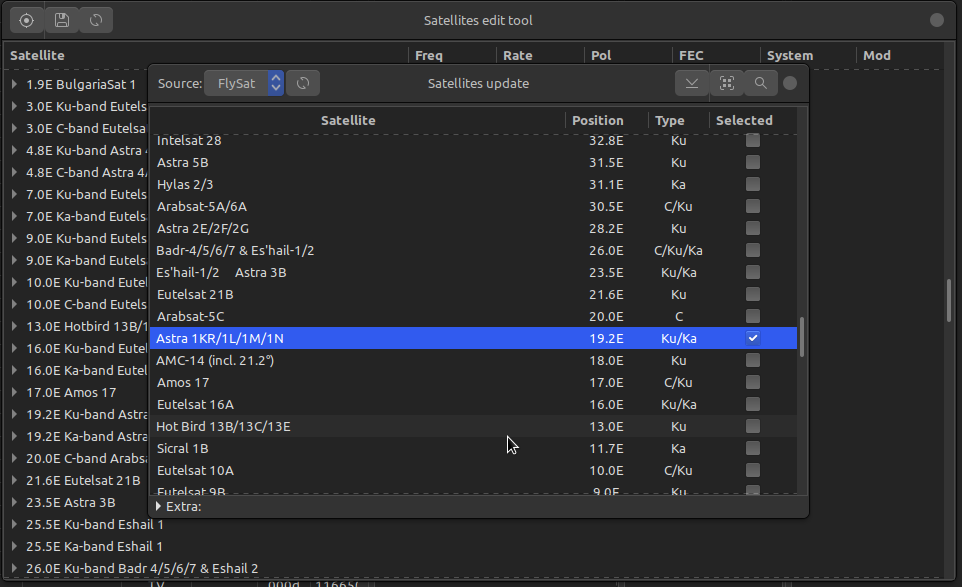
Task: Toggle checkbox for Astra 5B
Action: (753, 162)
